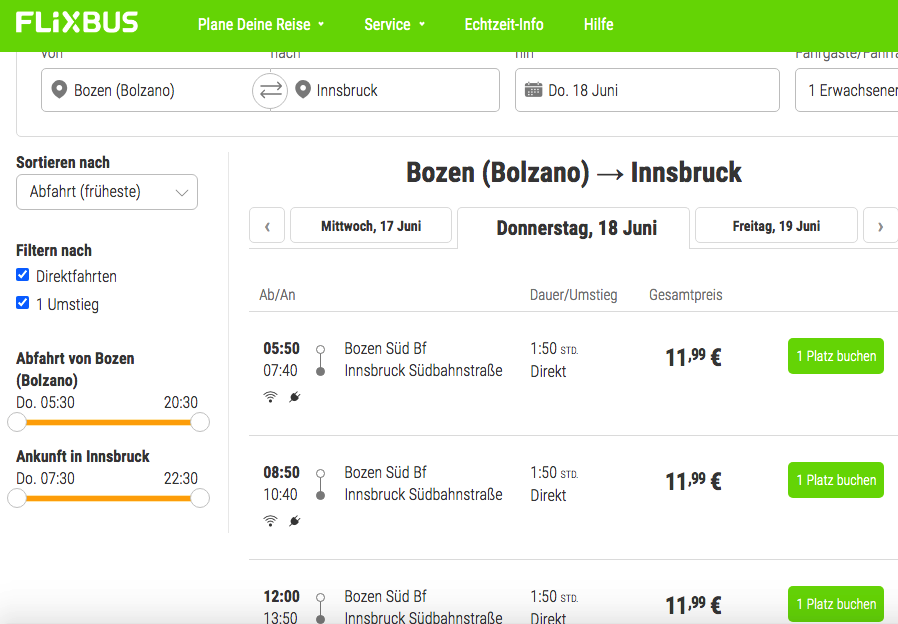
Task: Uncheck the Direktfahrten filter
Action: [23, 275]
